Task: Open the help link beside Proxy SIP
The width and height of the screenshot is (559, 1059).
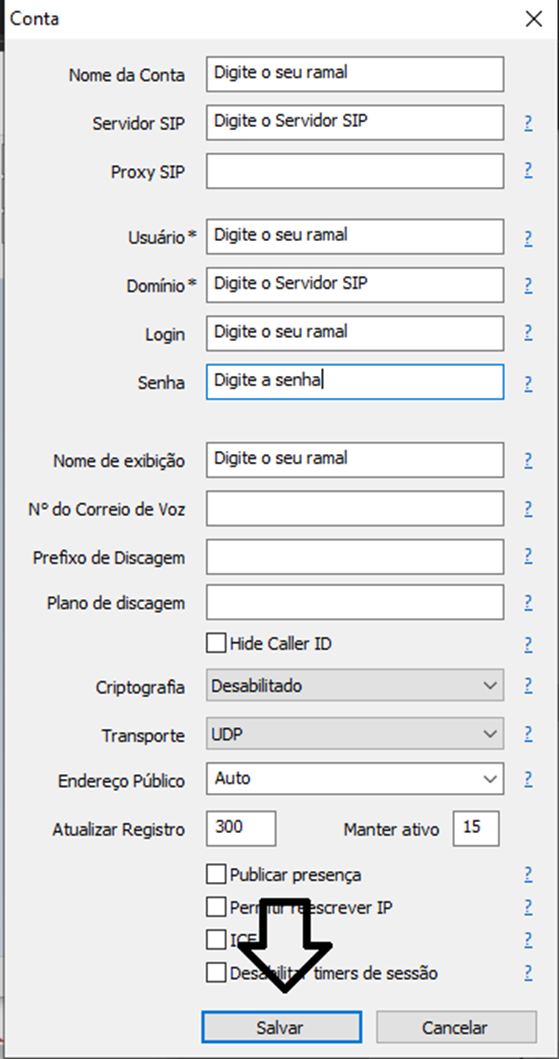Action: 528,170
